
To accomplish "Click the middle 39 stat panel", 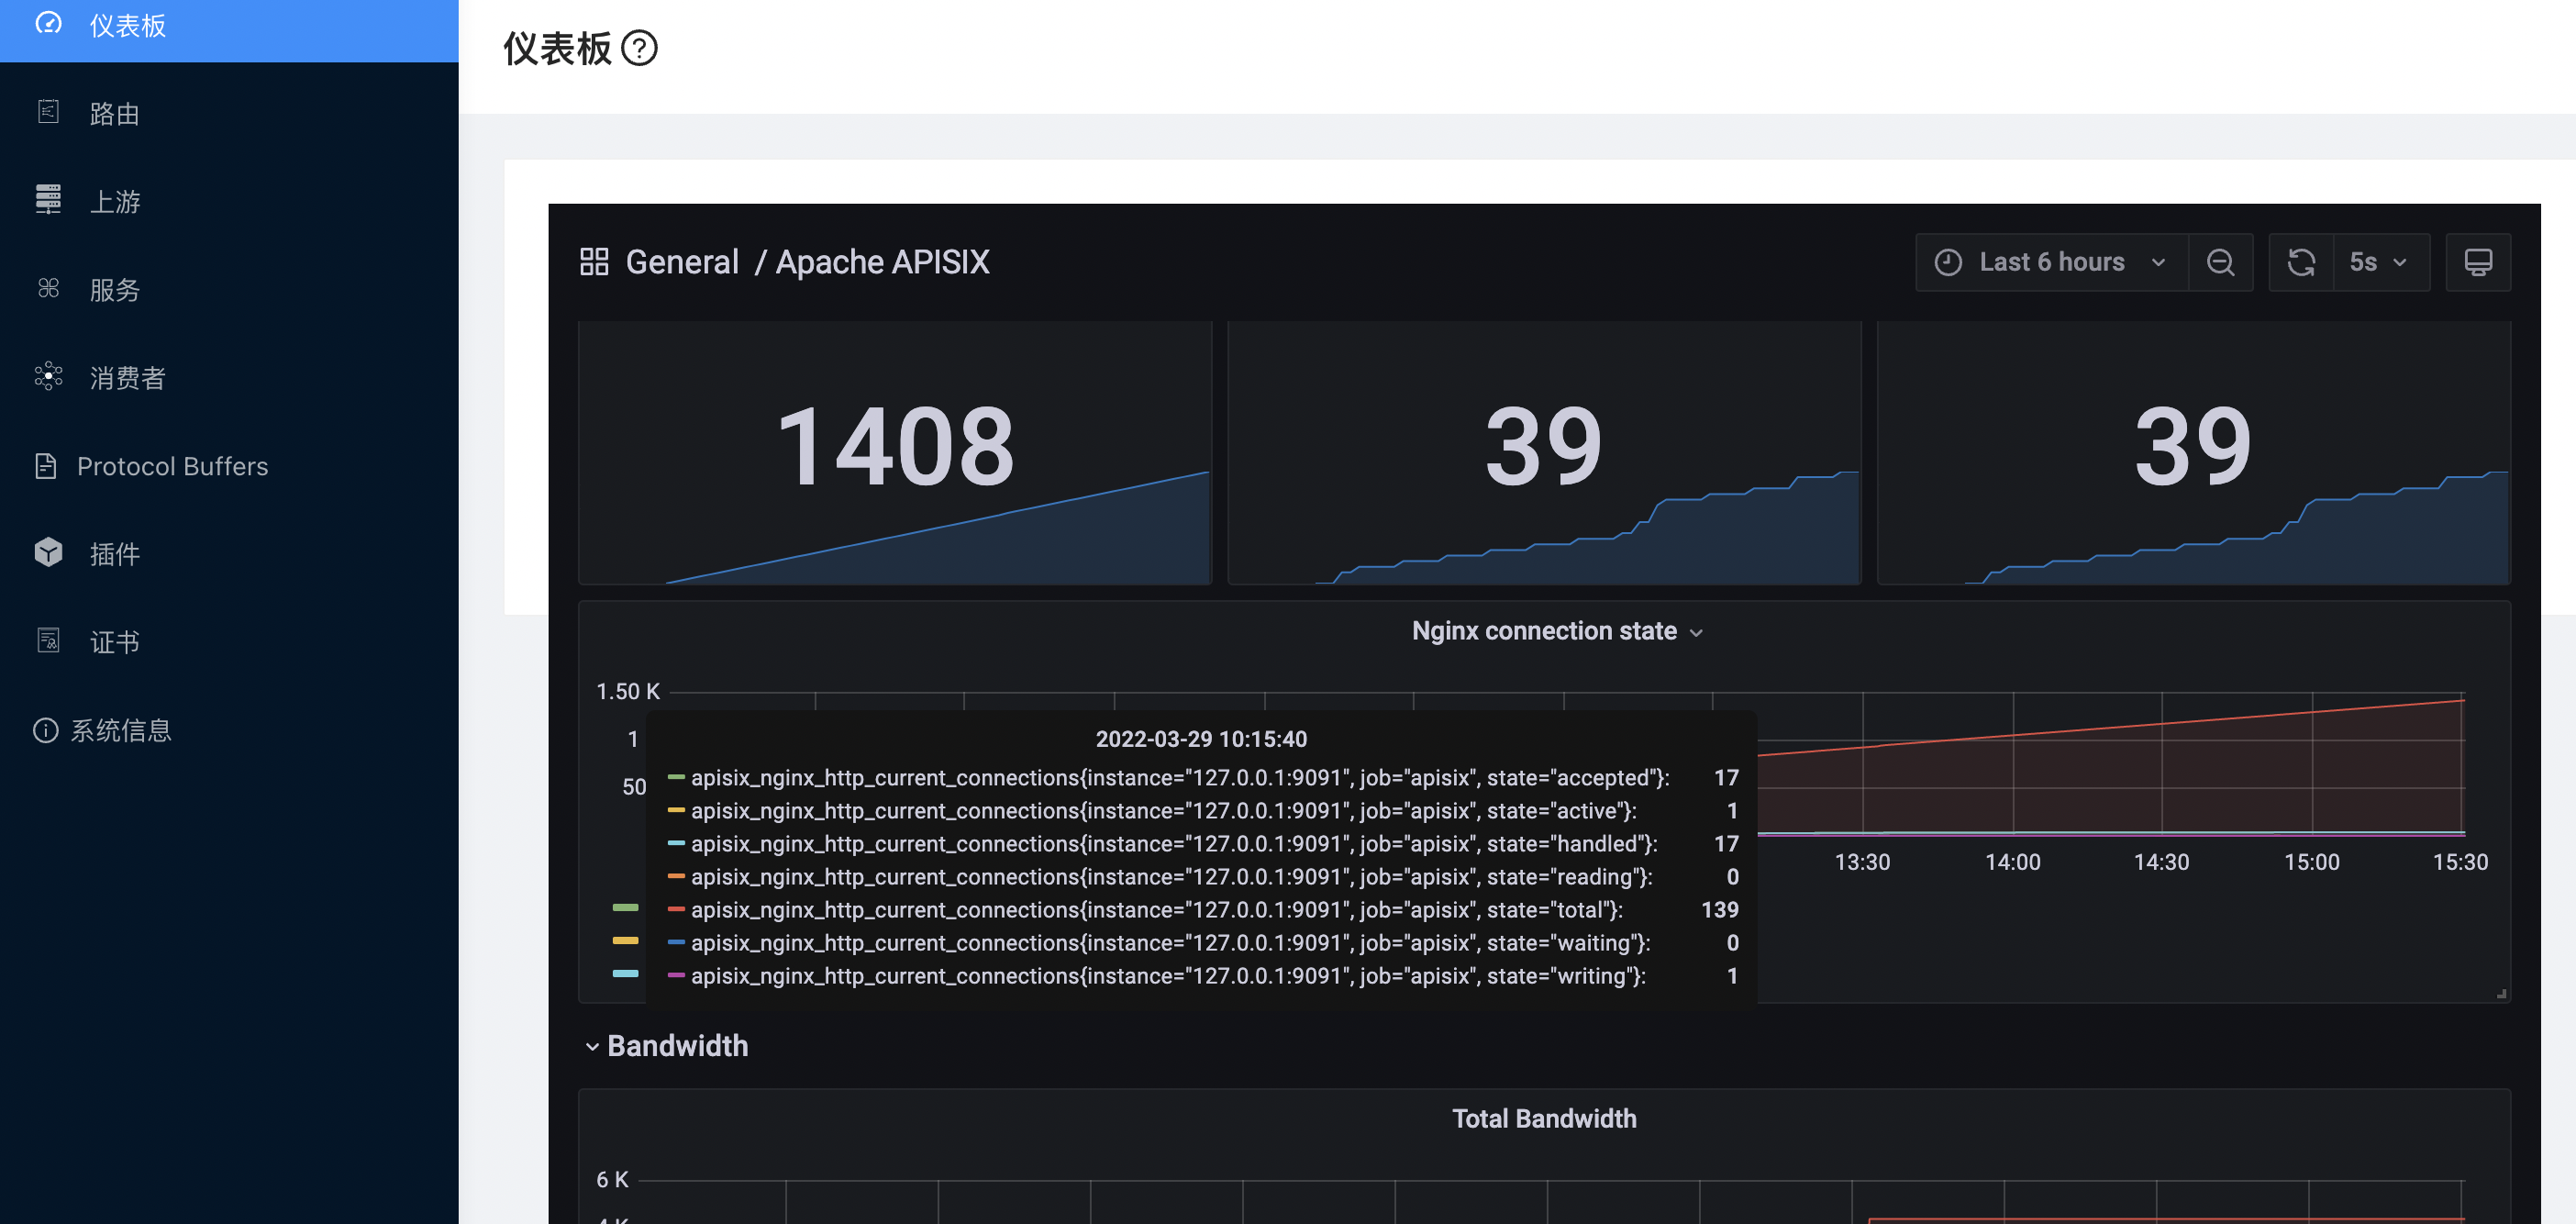I will [x=1544, y=452].
